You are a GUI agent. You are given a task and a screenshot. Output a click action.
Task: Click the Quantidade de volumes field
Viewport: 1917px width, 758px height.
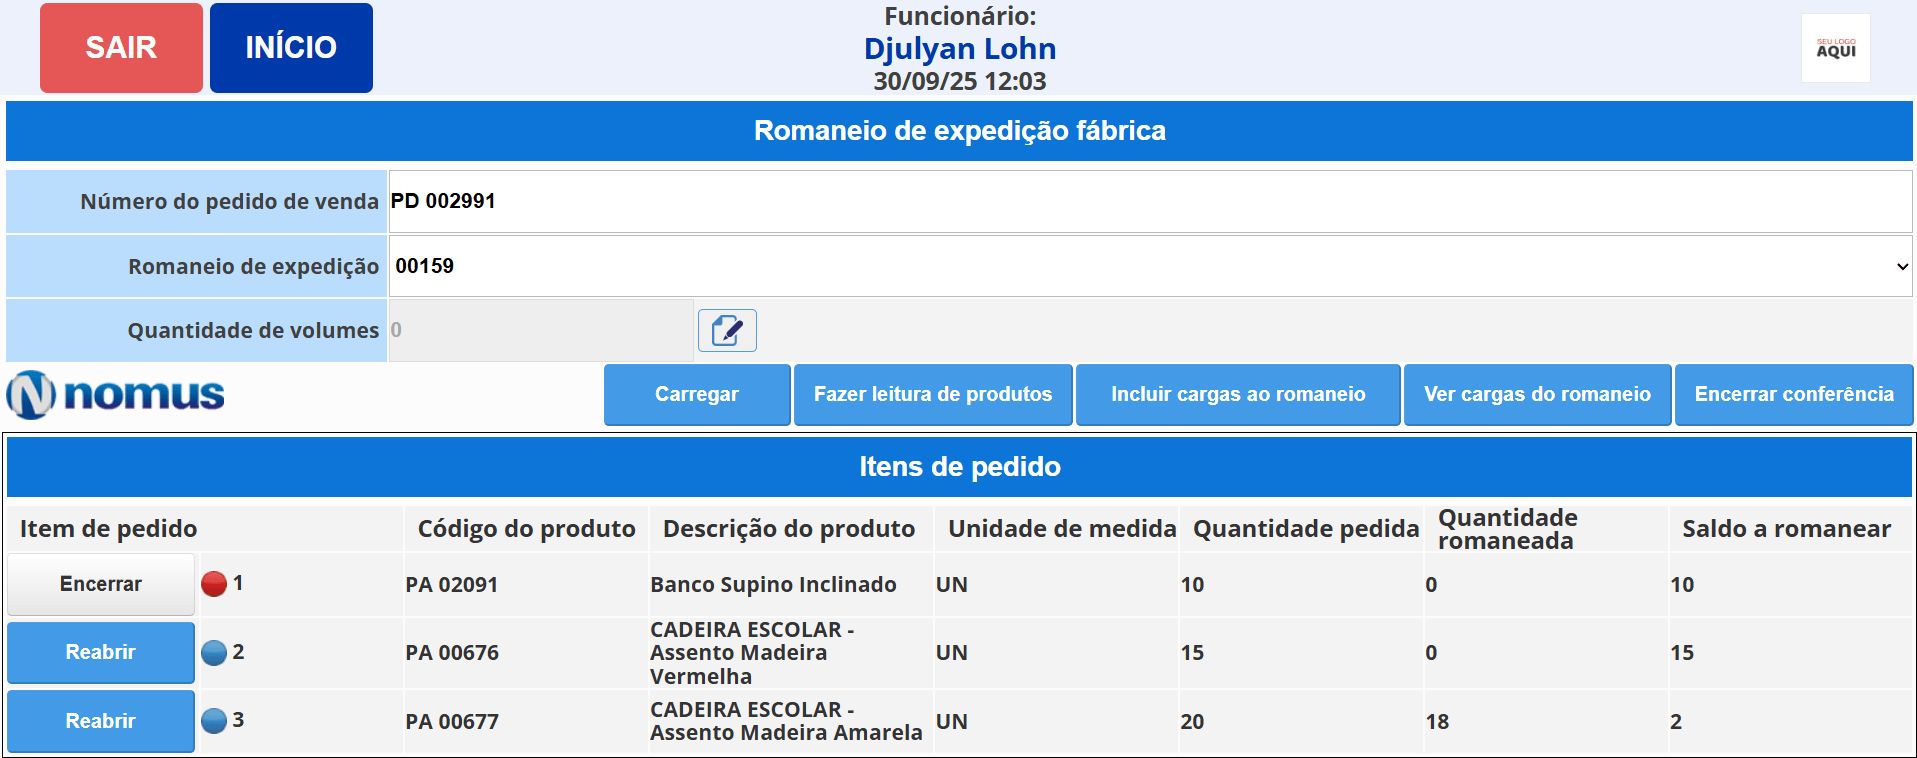pyautogui.click(x=540, y=330)
